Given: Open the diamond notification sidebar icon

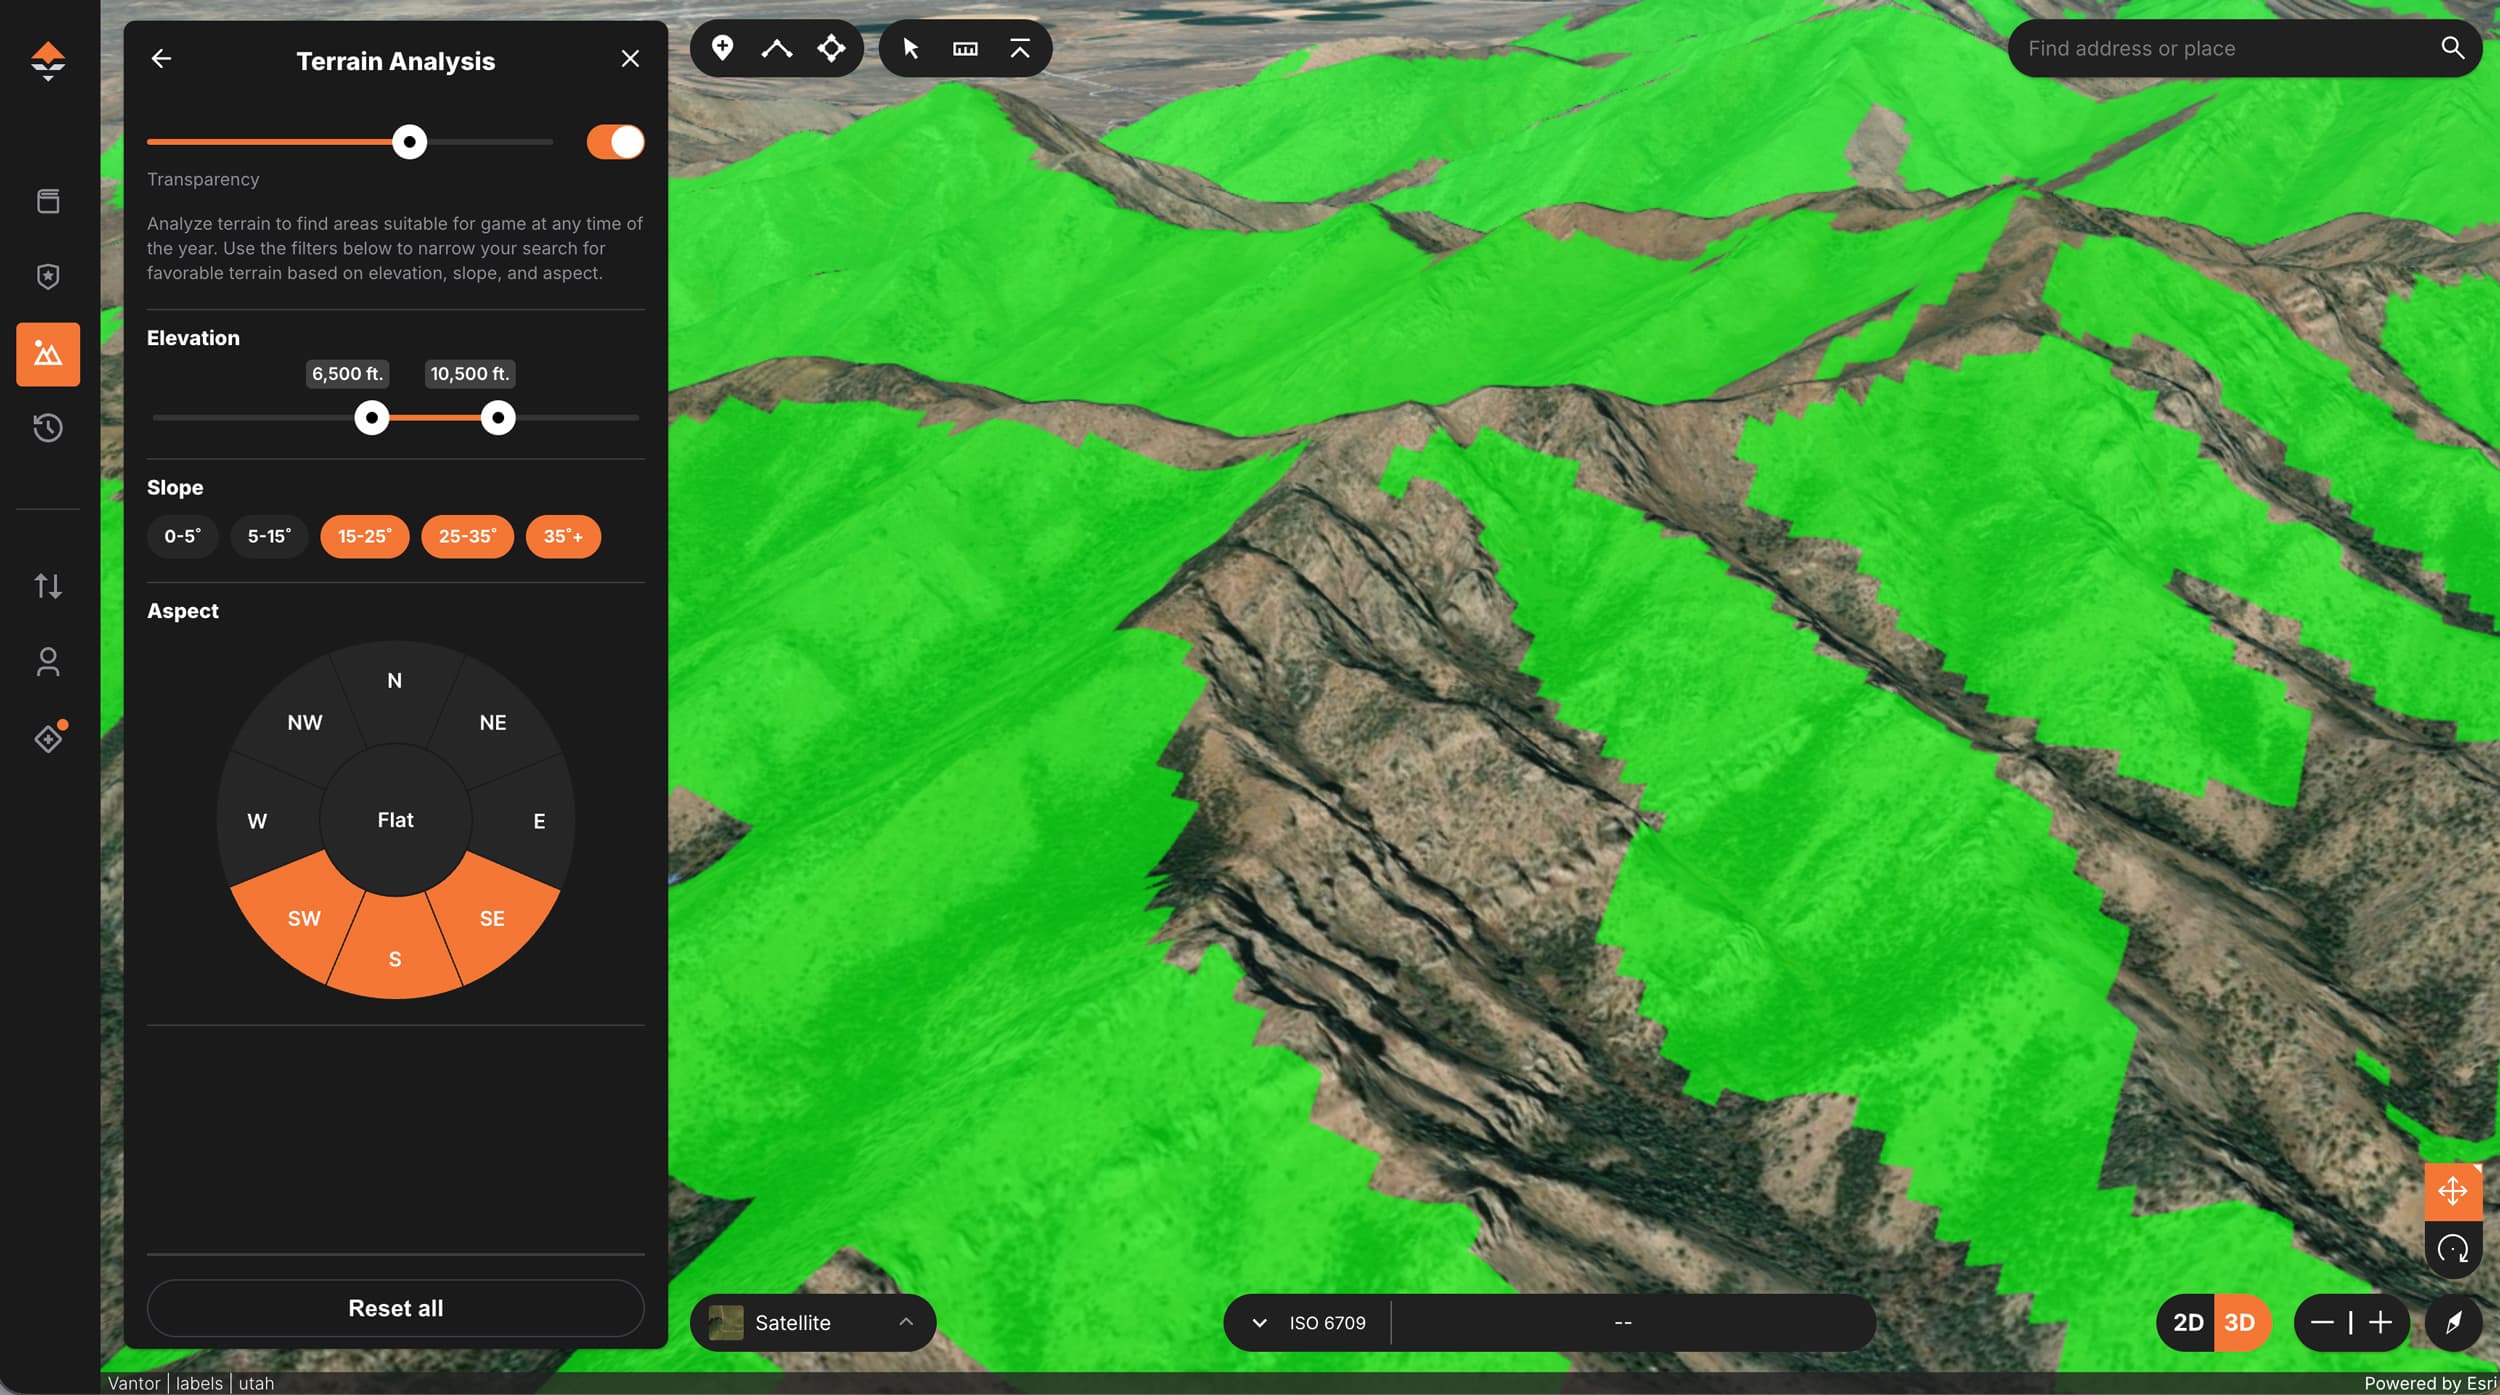Looking at the screenshot, I should (48, 737).
